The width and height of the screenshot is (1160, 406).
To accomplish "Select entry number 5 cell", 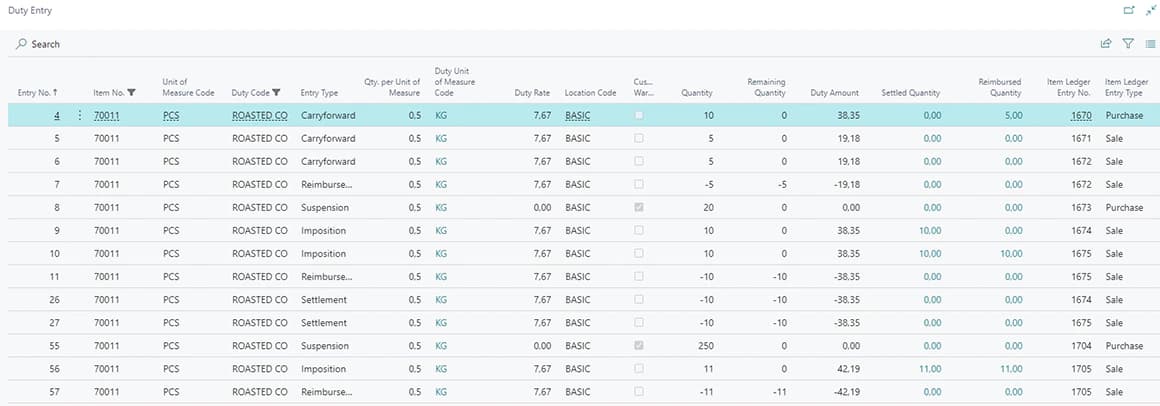I will pyautogui.click(x=57, y=138).
